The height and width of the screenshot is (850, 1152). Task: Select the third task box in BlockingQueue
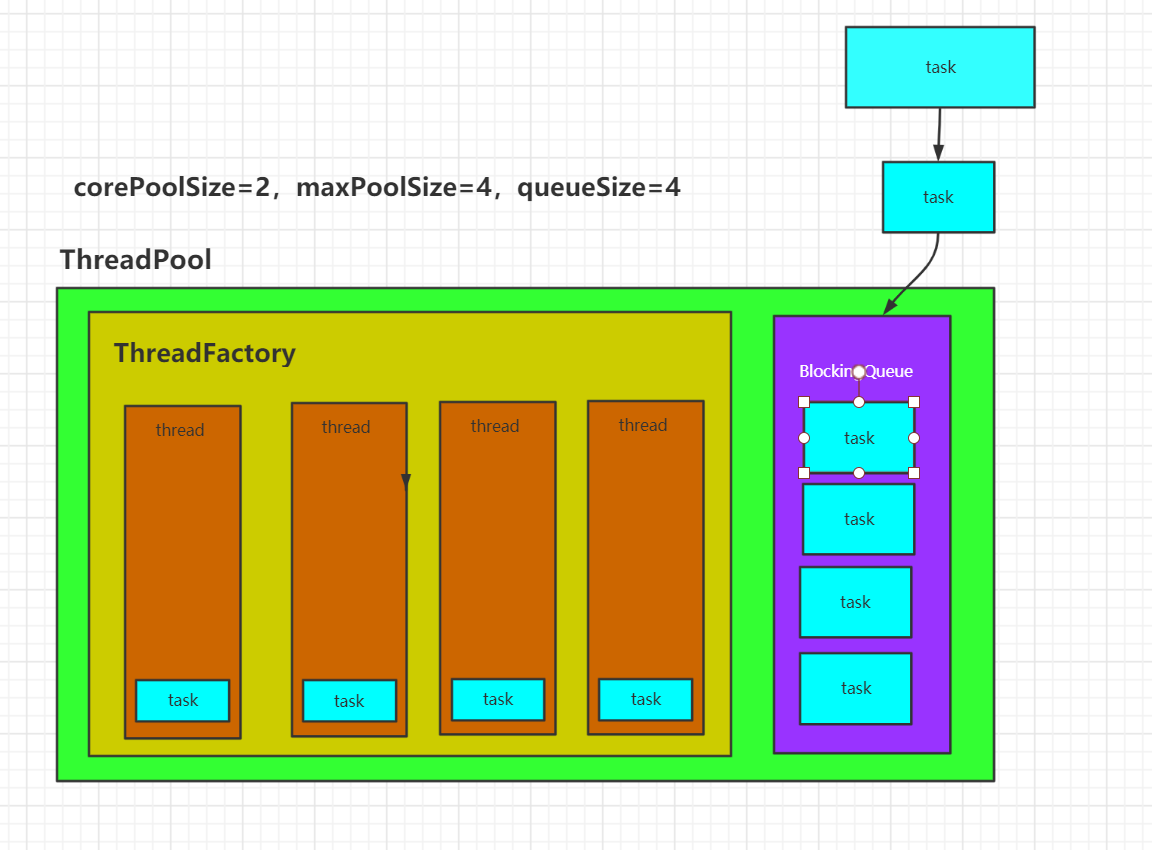point(855,602)
